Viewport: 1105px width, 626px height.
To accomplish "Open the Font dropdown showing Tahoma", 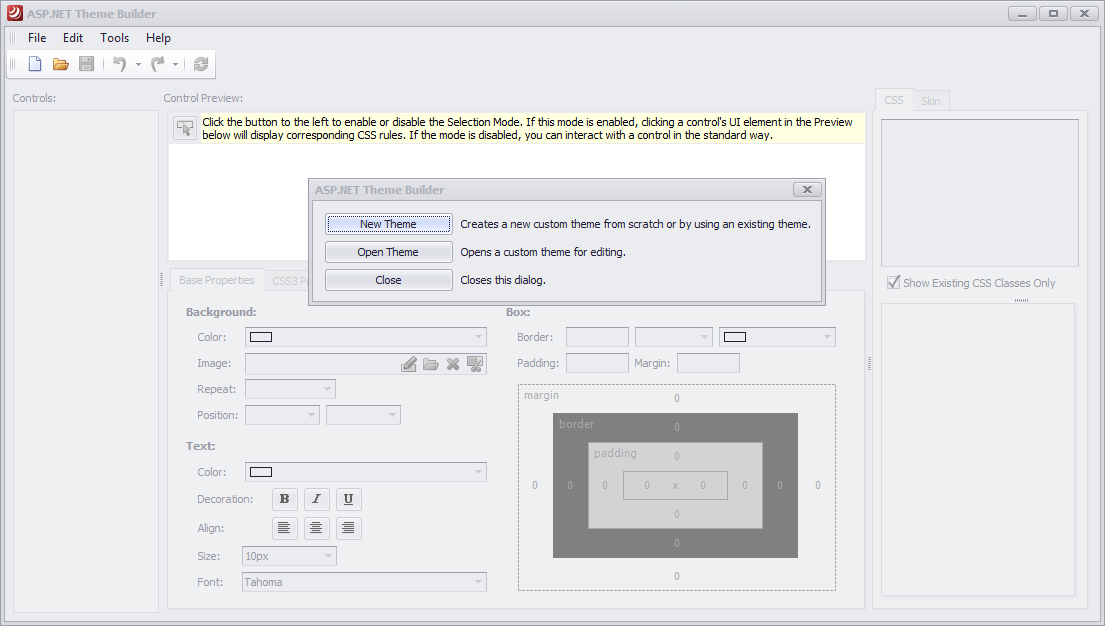I will (479, 582).
